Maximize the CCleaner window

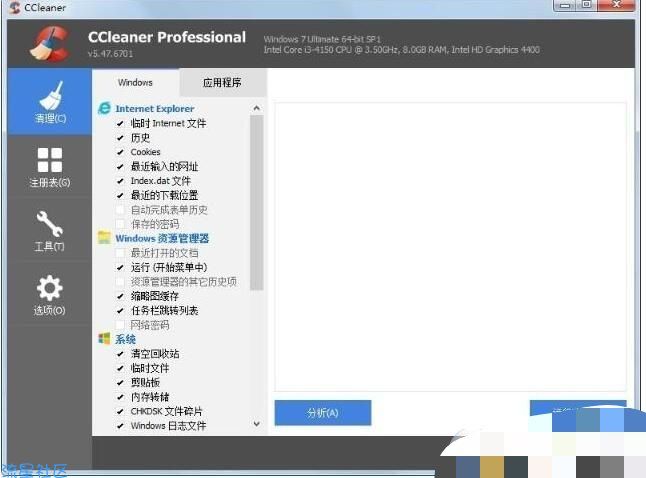pos(586,5)
